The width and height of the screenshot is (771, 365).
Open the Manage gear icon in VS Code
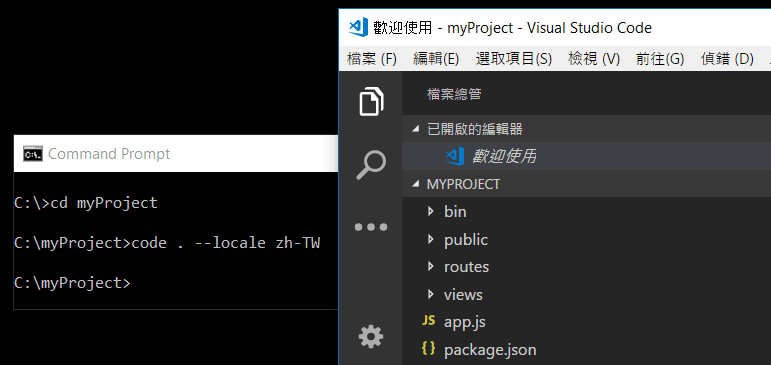point(371,337)
